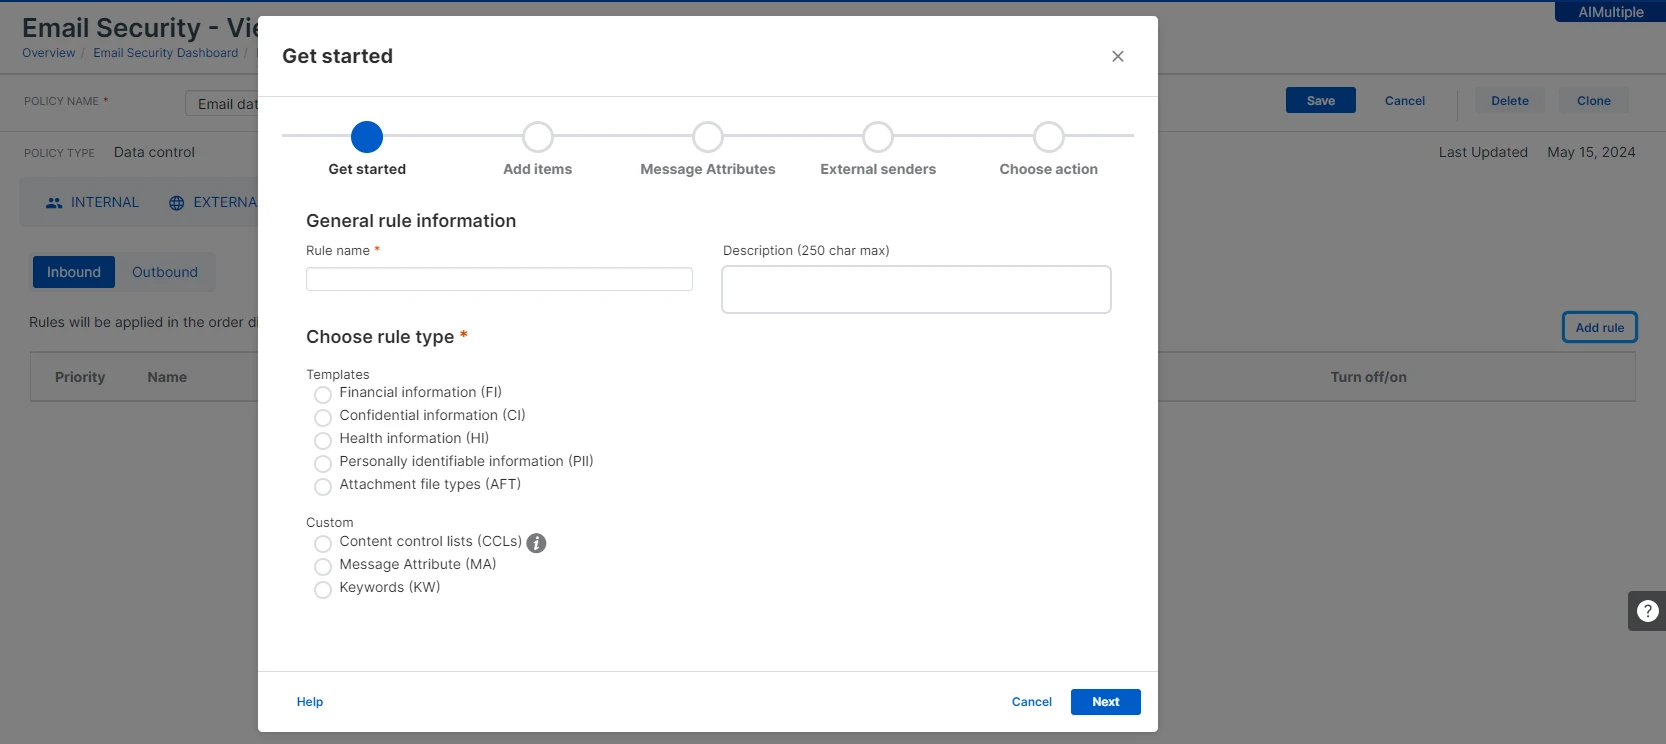Click the Internal people icon
This screenshot has height=744, width=1666.
pyautogui.click(x=54, y=203)
